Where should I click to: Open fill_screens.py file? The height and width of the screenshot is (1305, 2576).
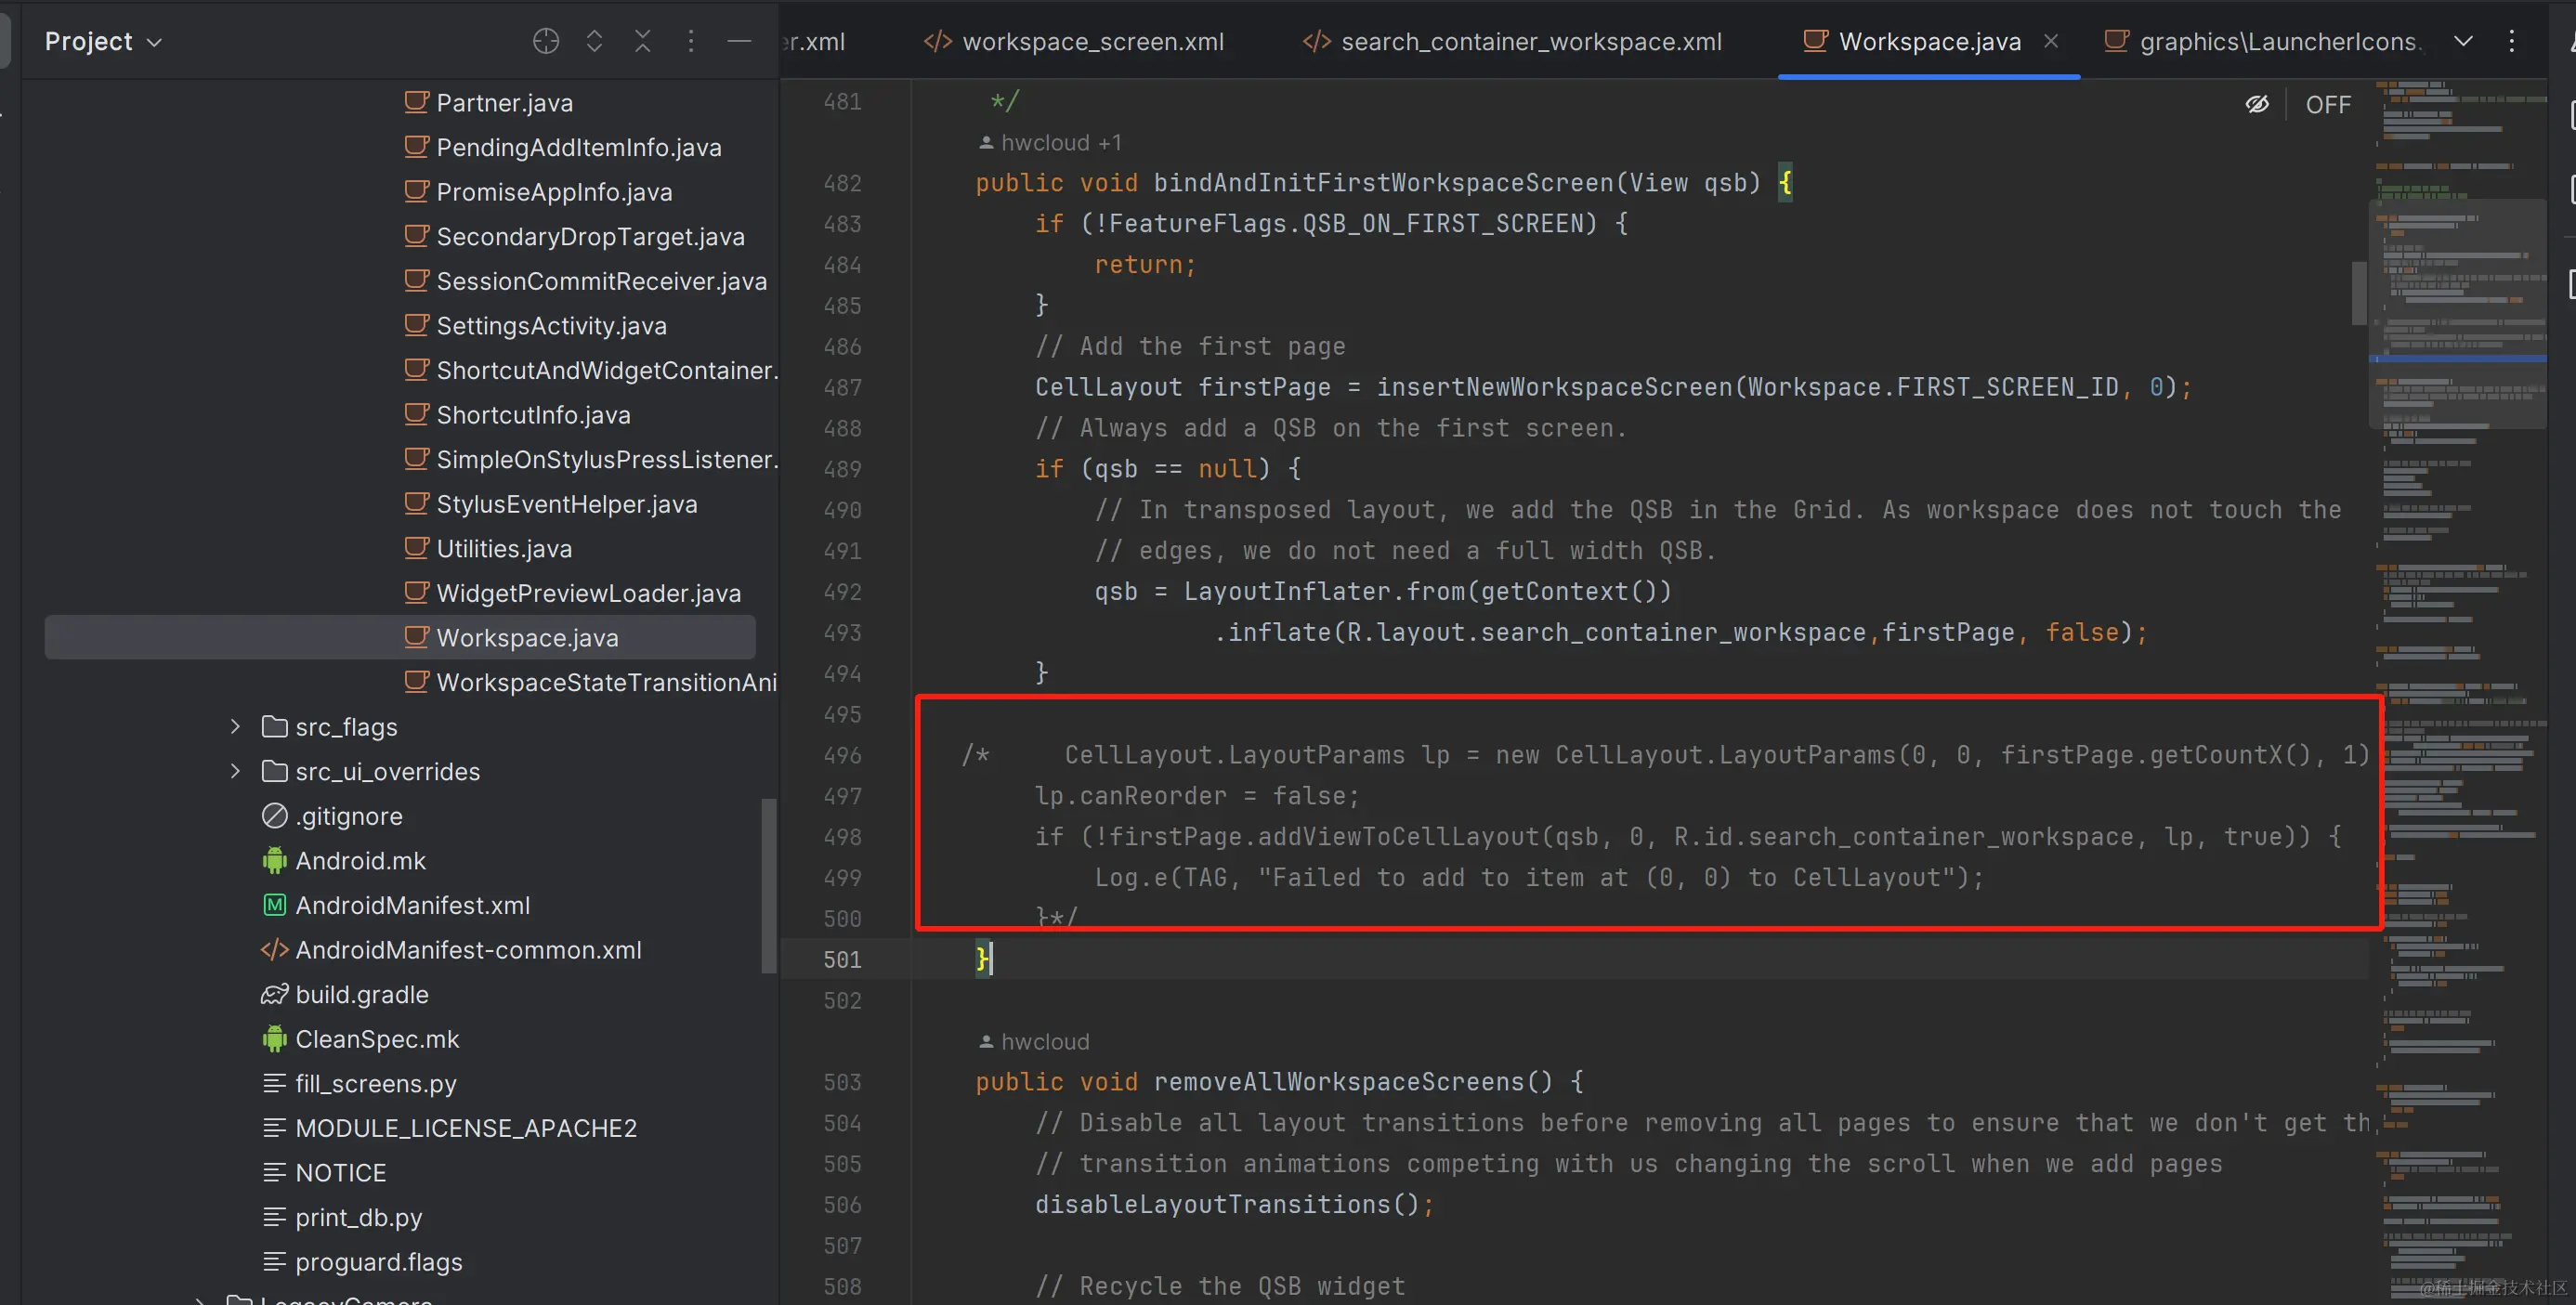pos(359,1084)
